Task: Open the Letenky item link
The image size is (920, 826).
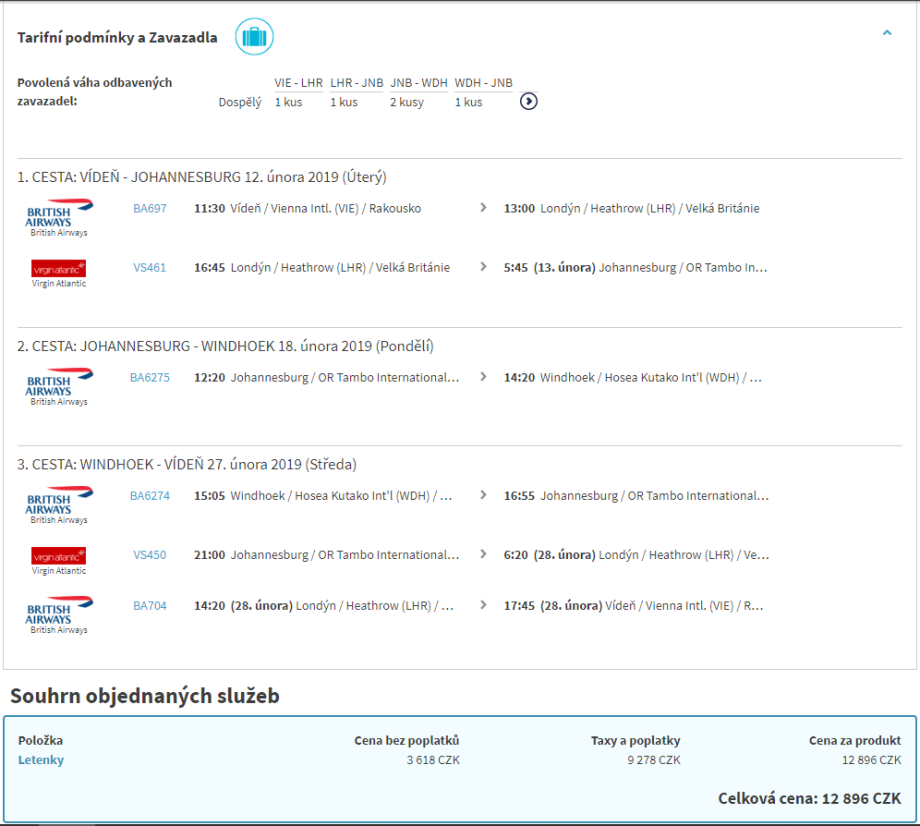Action: pyautogui.click(x=41, y=760)
